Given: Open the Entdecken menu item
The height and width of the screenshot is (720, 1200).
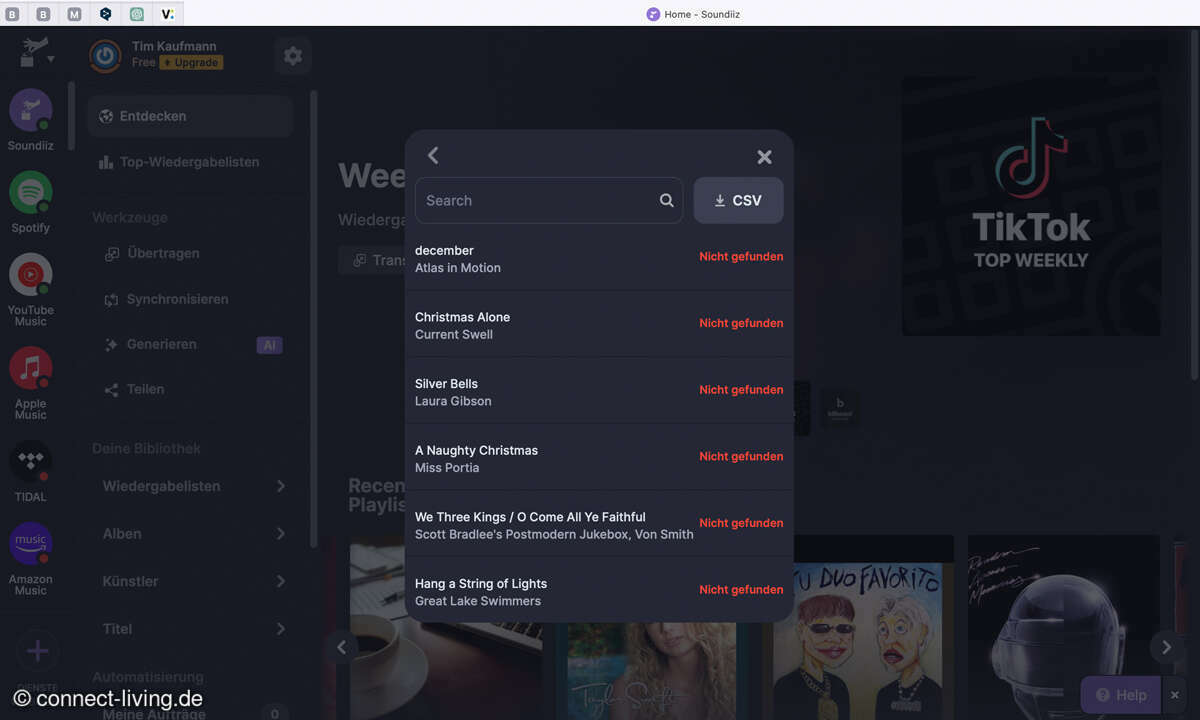Looking at the screenshot, I should click(x=190, y=116).
